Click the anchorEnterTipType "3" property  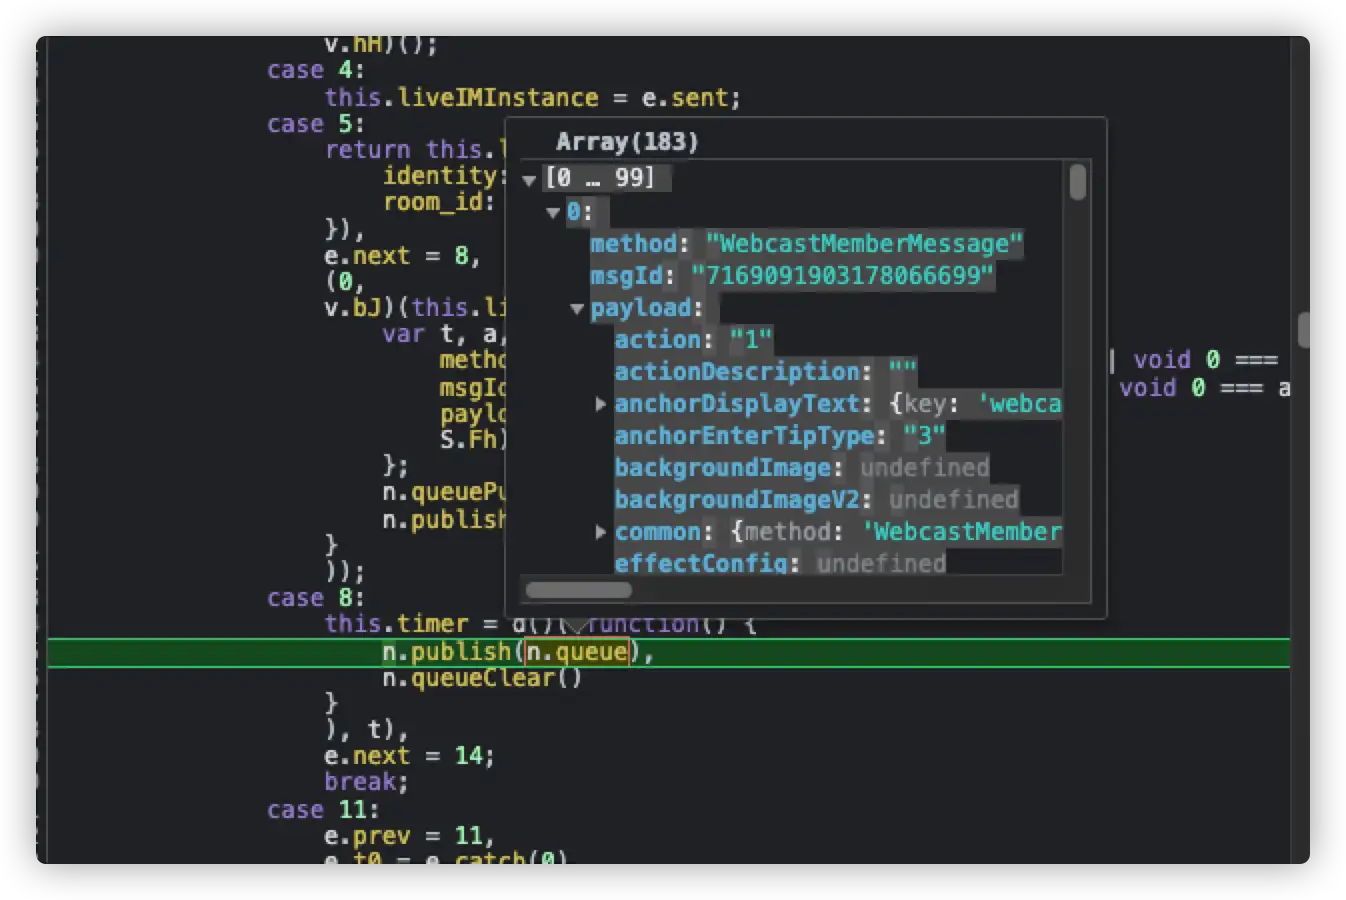pos(779,436)
